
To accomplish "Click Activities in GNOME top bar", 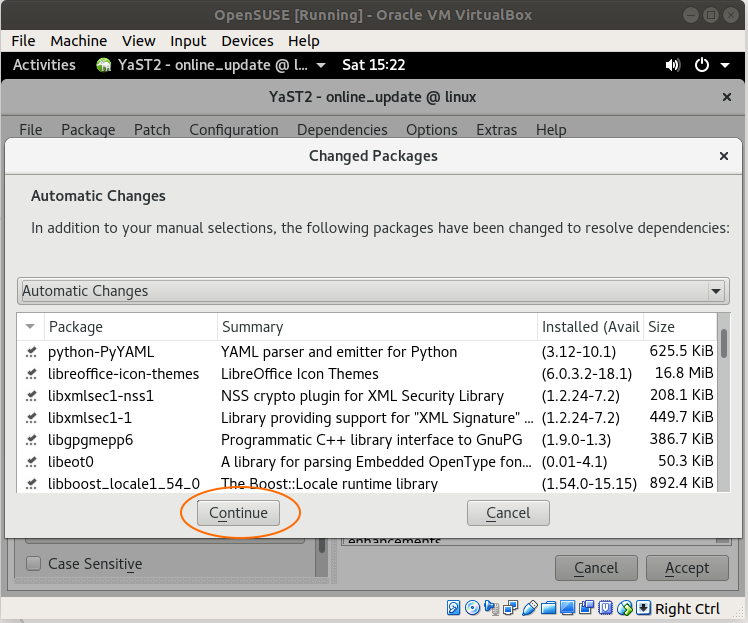I will (44, 65).
